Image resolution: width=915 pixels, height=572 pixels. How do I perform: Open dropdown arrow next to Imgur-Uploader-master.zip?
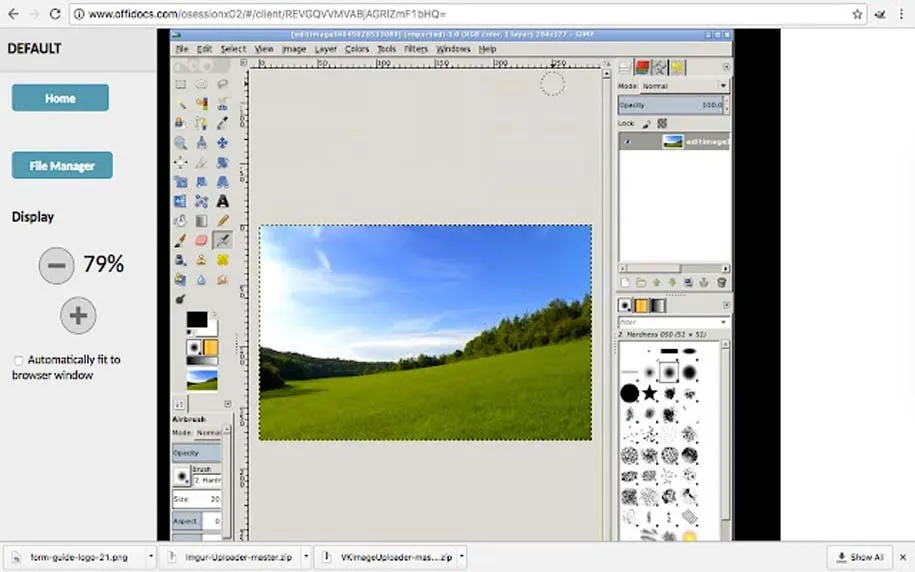click(x=306, y=557)
